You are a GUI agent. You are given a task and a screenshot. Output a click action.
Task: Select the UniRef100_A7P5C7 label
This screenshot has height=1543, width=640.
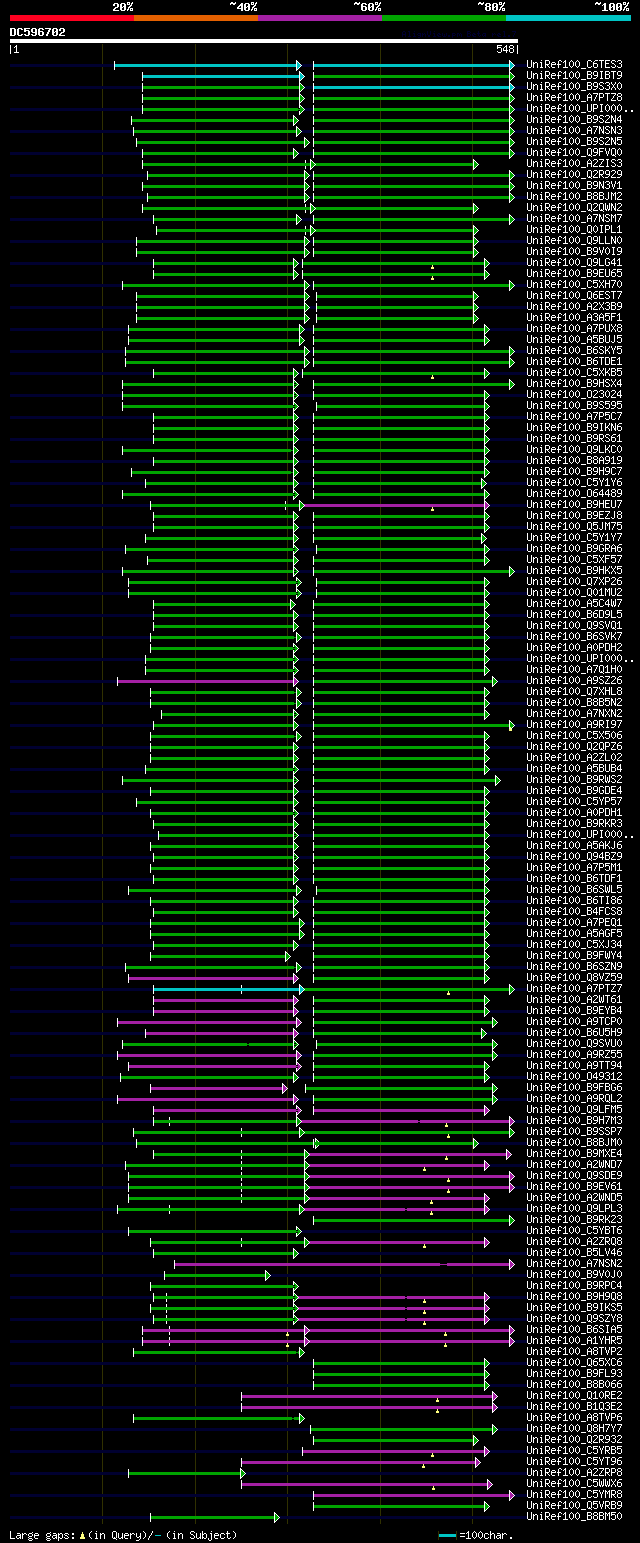click(x=574, y=417)
